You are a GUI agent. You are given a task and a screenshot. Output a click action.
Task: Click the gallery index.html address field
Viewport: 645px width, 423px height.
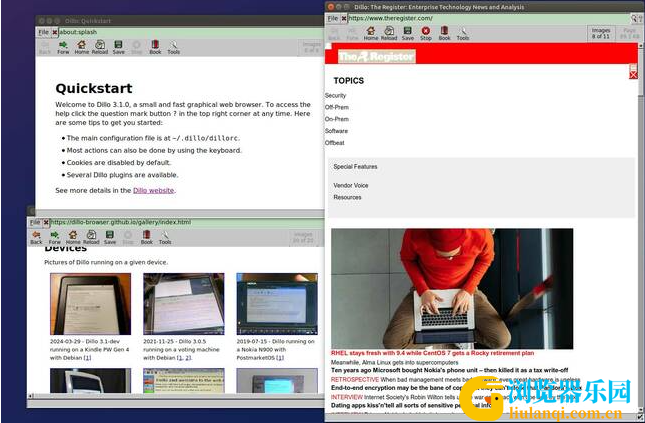[187, 223]
